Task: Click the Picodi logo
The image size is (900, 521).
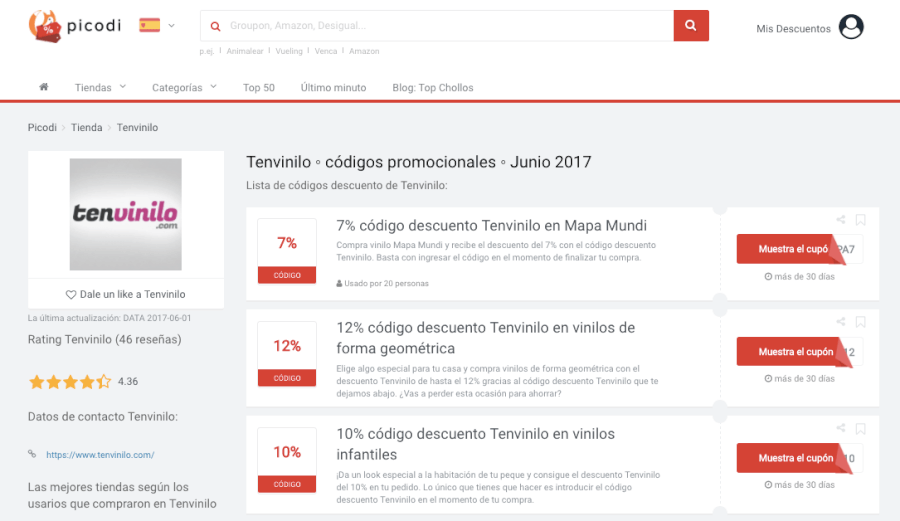Action: (x=75, y=26)
